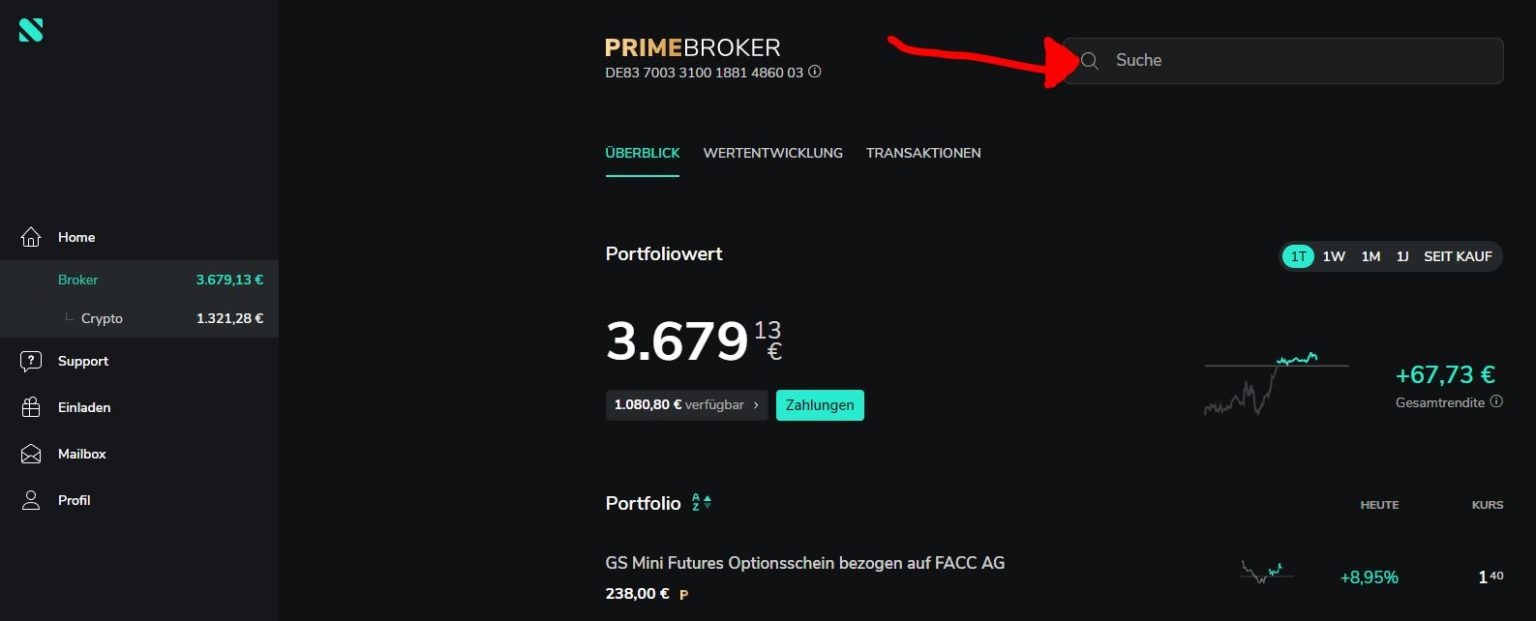Switch the chart range to 1W
Screen dimensions: 1536x621
pyautogui.click(x=1333, y=256)
